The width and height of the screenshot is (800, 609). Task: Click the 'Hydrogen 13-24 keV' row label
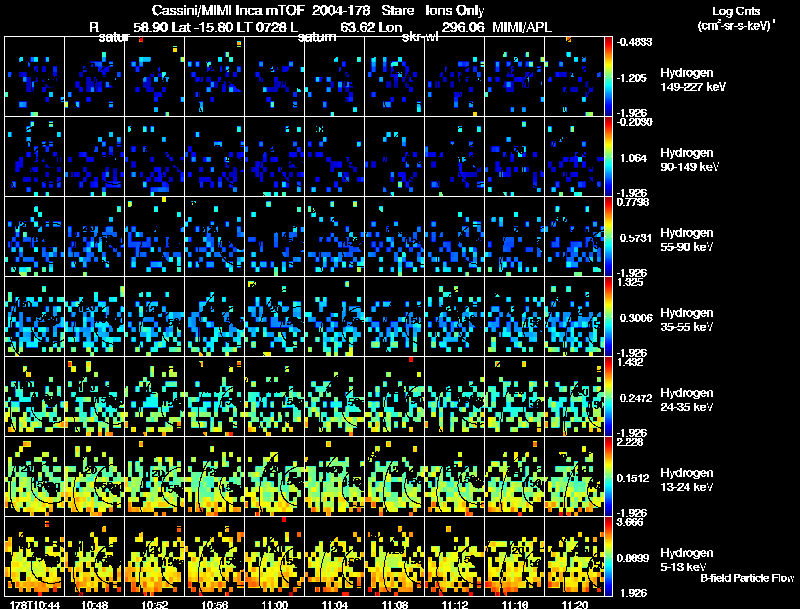tap(687, 480)
